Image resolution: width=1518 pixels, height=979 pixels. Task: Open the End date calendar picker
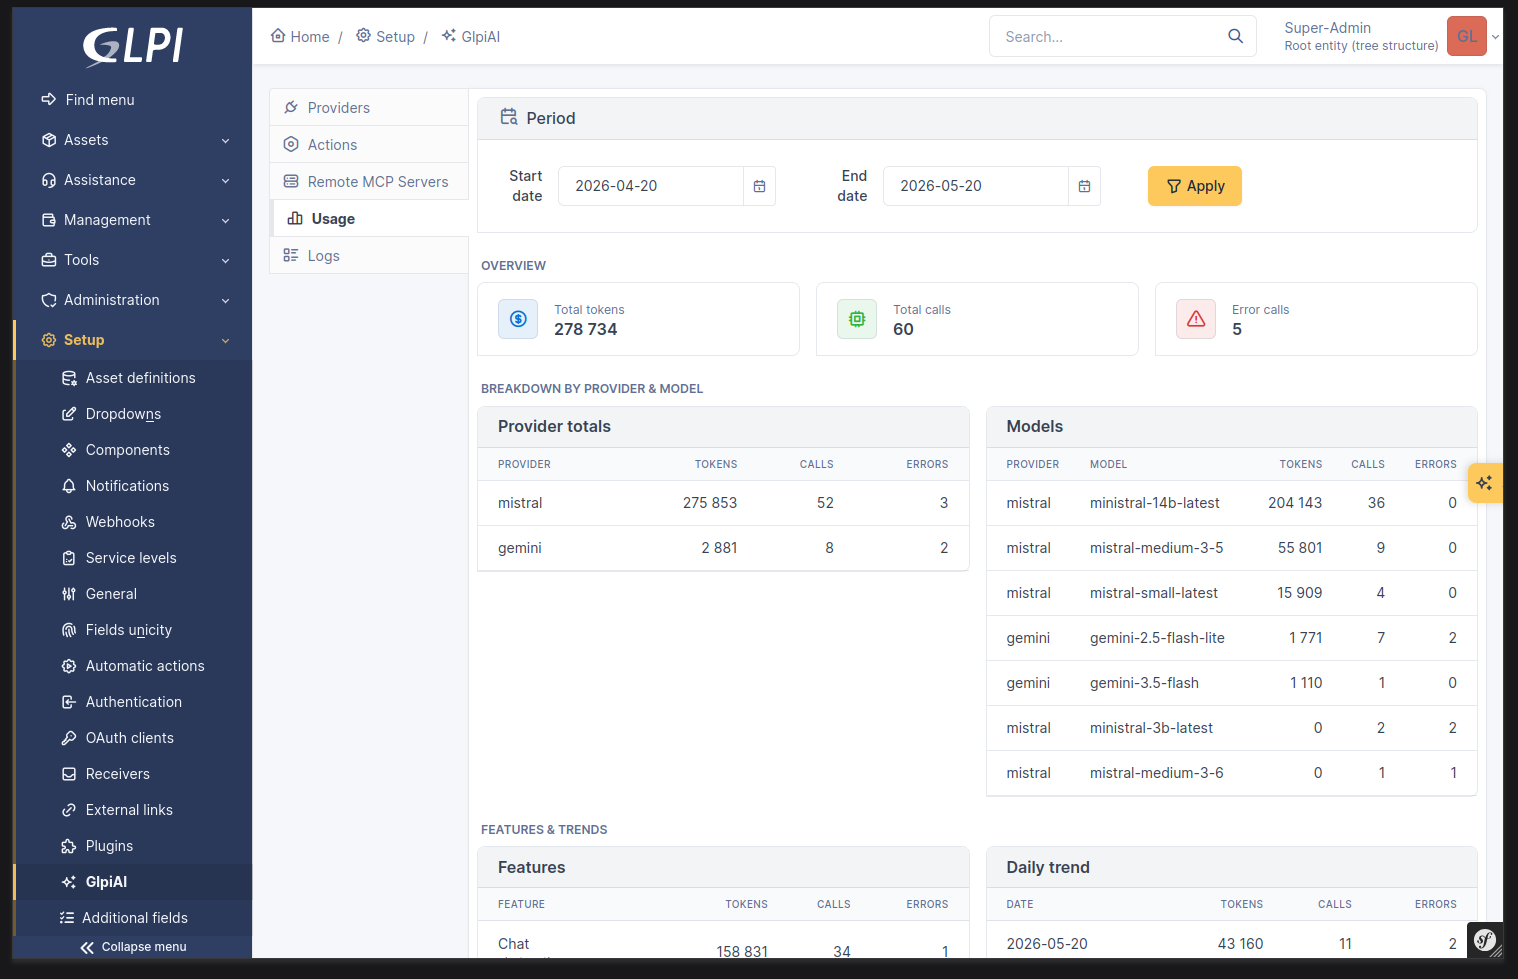pyautogui.click(x=1085, y=186)
